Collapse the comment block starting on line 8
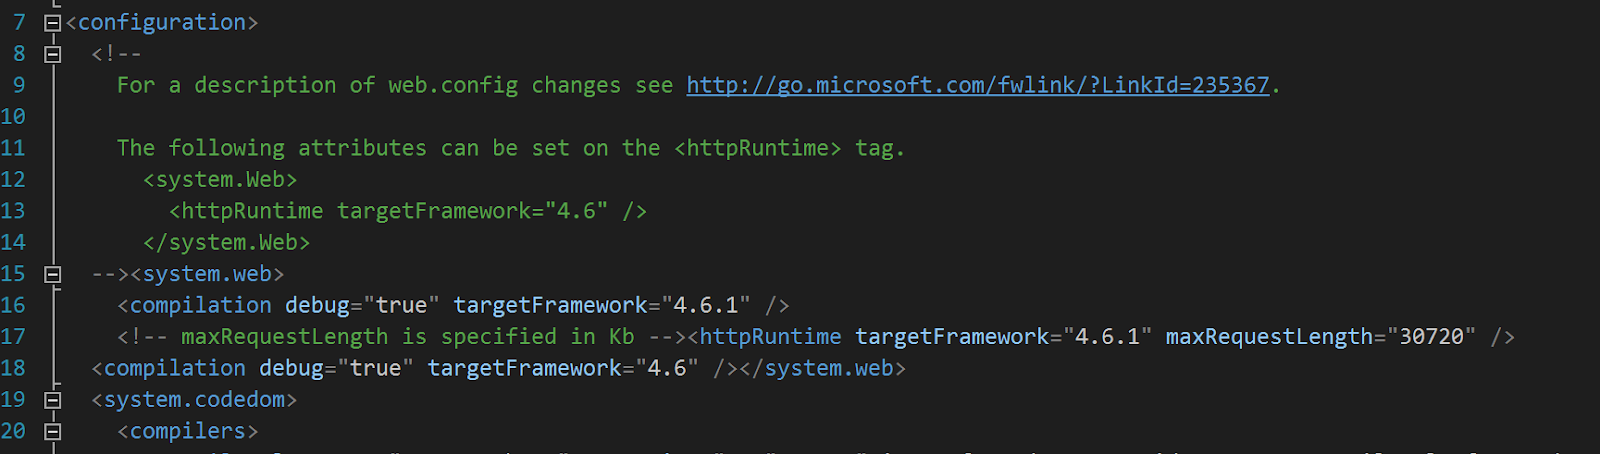 click(53, 54)
